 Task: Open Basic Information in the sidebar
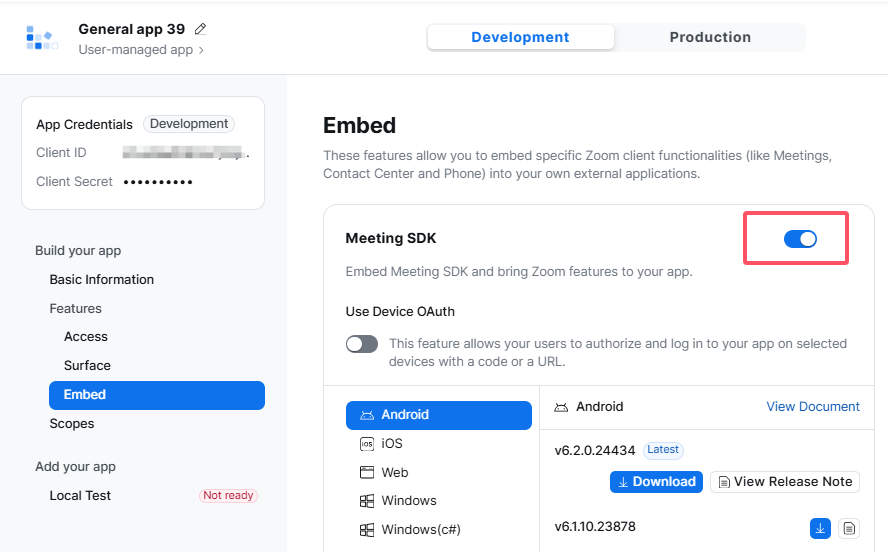pos(102,279)
